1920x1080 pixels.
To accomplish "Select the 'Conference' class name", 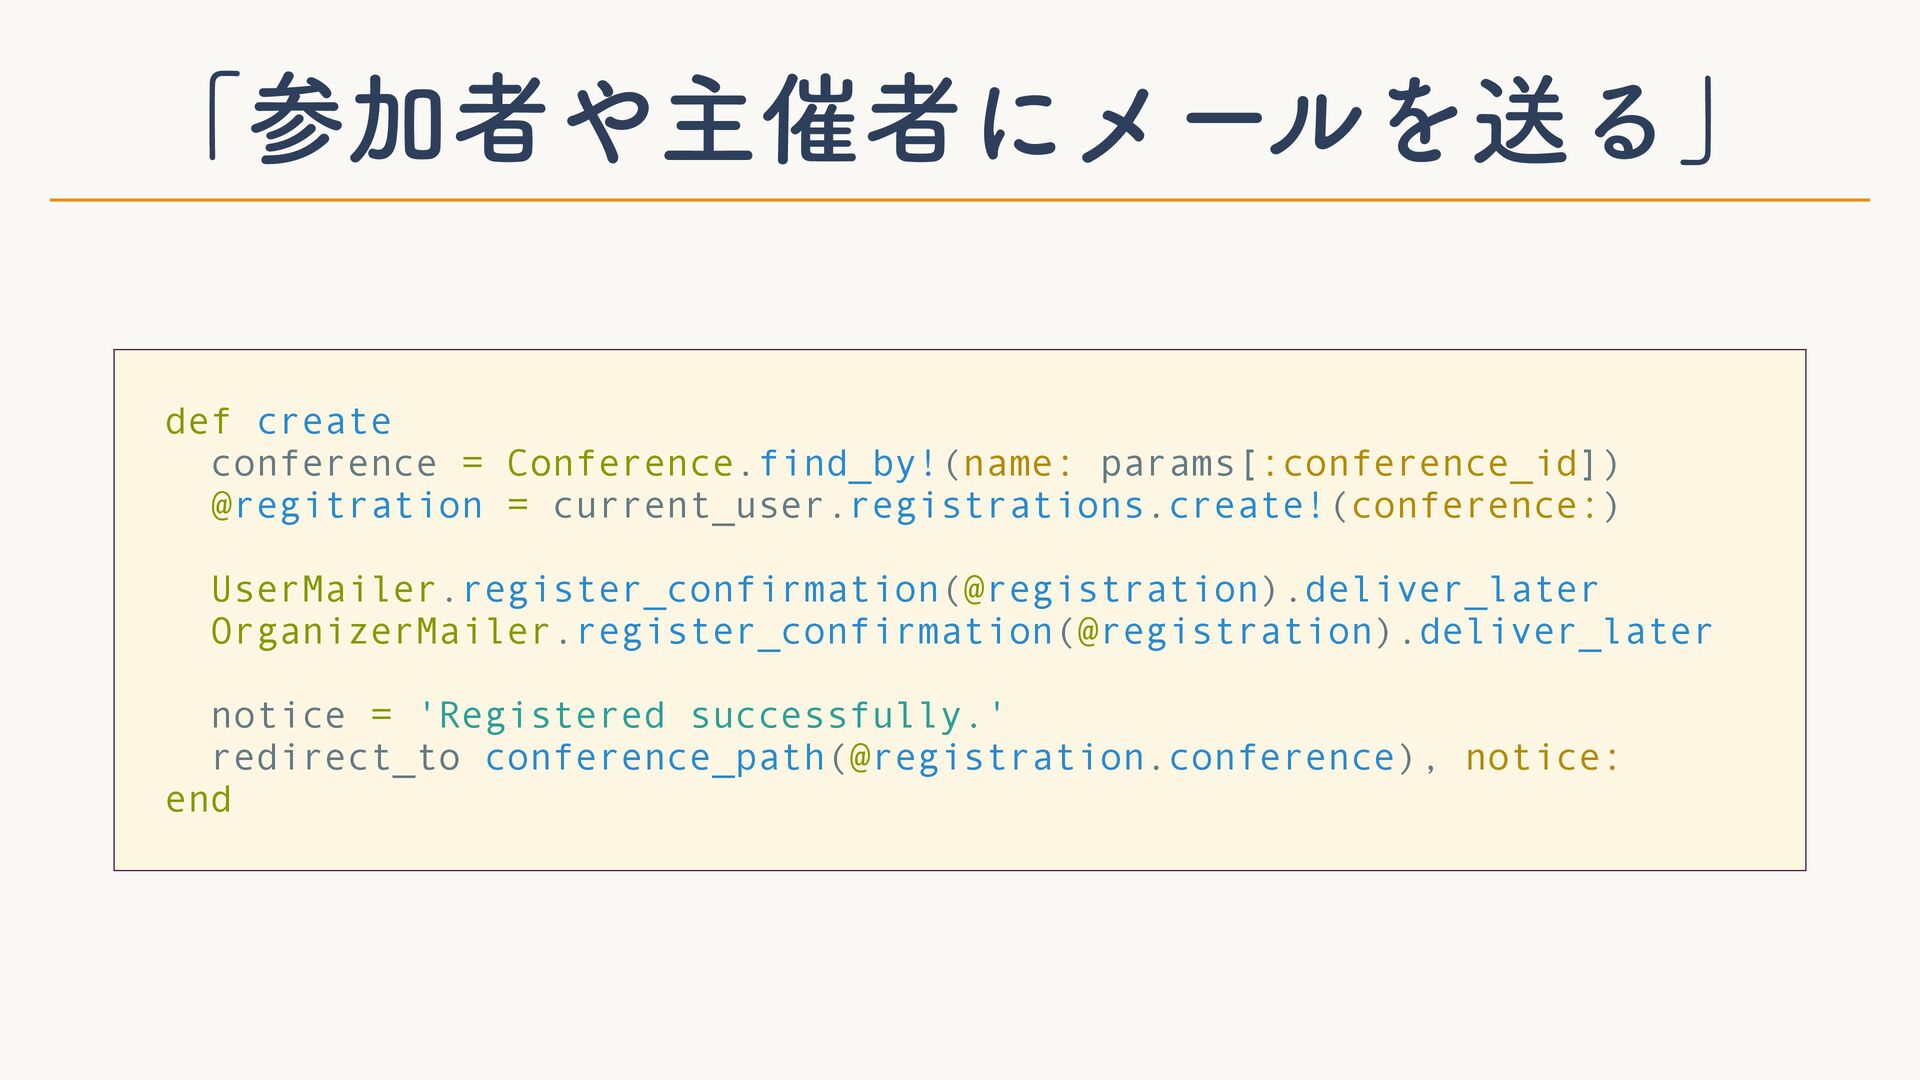I will click(x=621, y=464).
